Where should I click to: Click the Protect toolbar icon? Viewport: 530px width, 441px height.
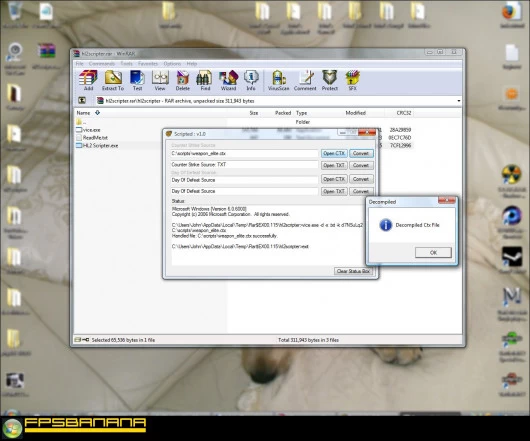point(330,80)
